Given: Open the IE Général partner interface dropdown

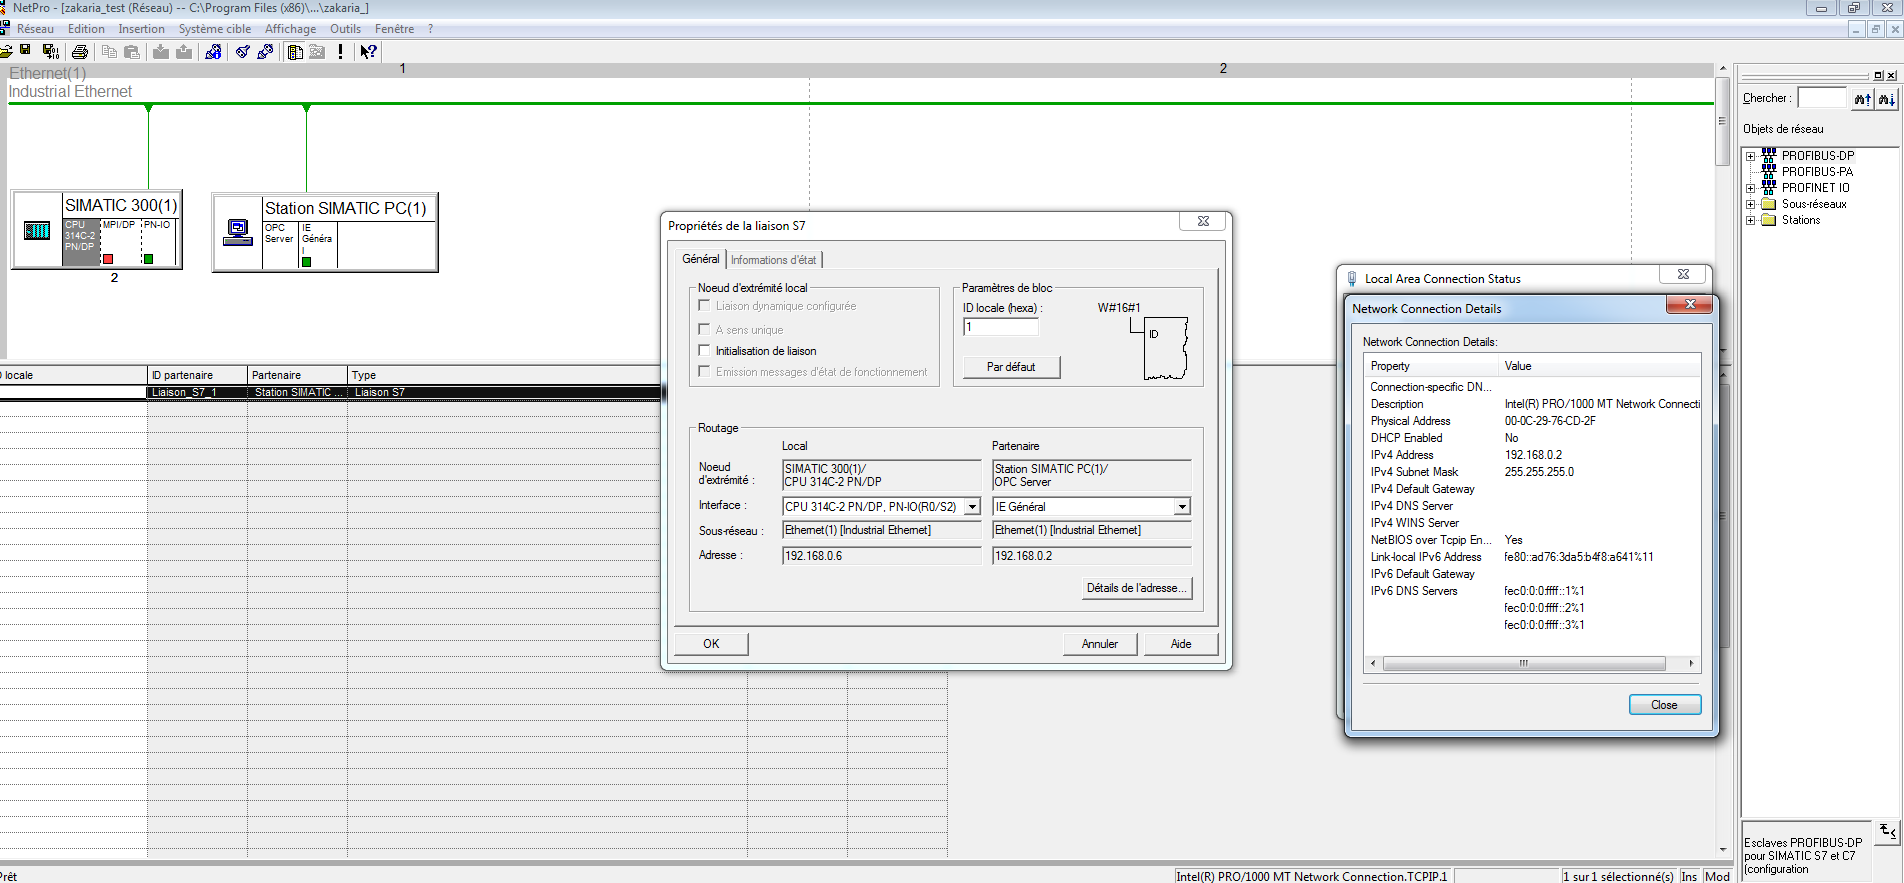Looking at the screenshot, I should point(1182,507).
